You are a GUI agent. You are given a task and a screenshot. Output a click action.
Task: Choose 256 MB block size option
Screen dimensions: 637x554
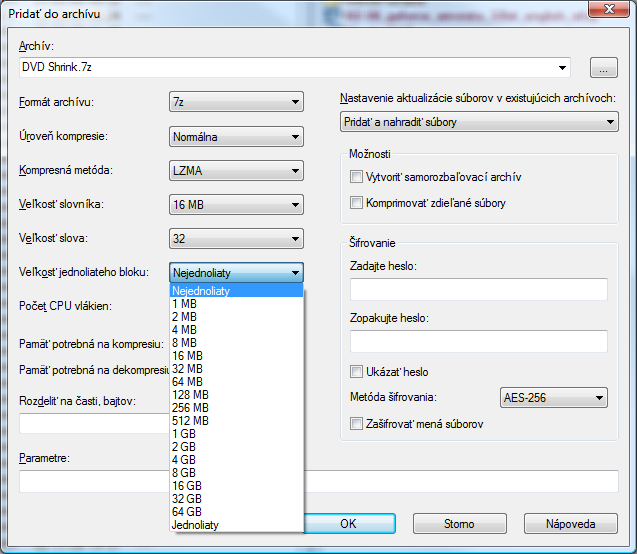(236, 408)
